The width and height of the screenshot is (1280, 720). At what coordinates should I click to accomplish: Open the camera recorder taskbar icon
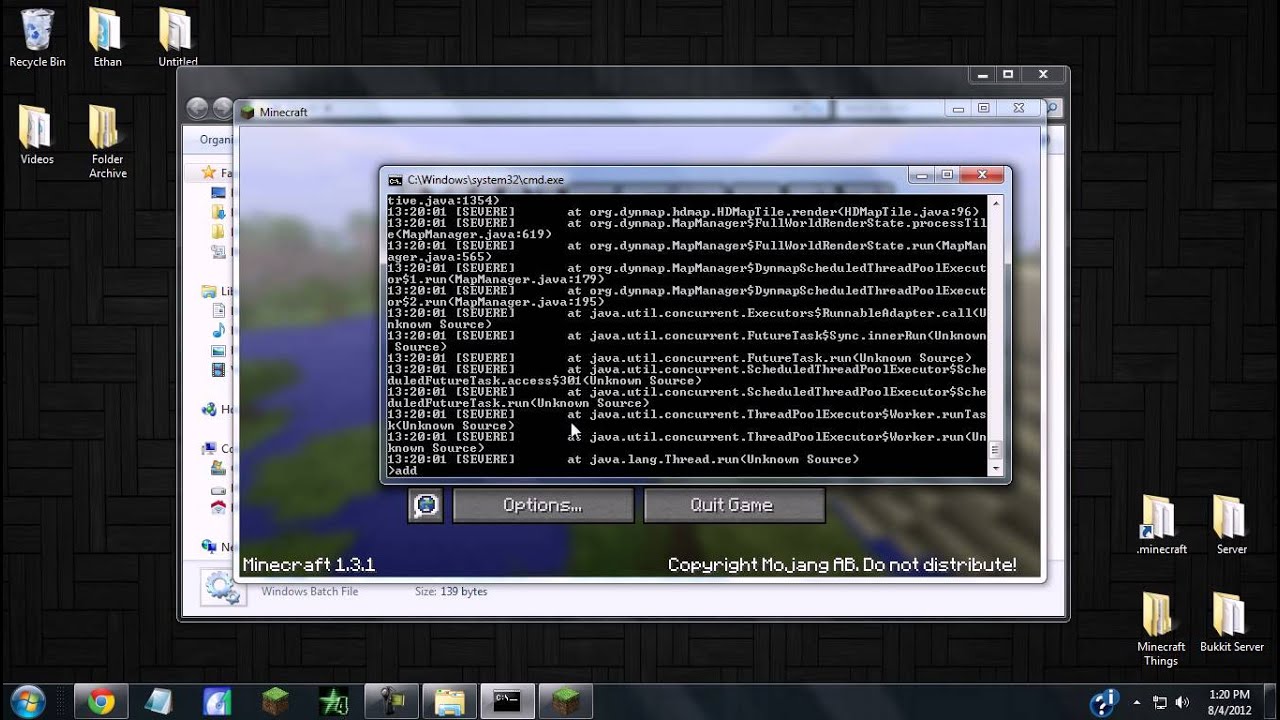tap(390, 701)
